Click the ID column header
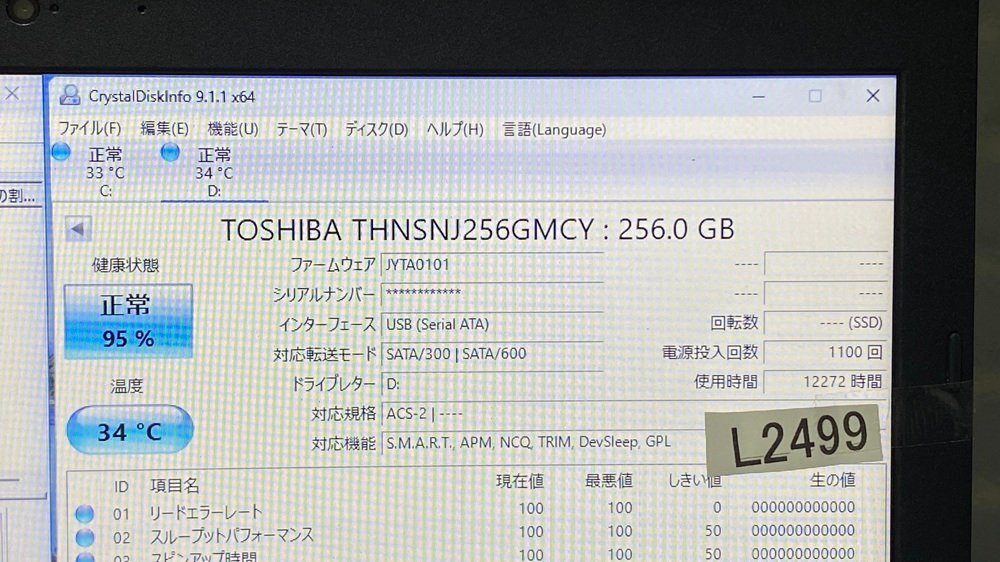1000x562 pixels. tap(121, 487)
